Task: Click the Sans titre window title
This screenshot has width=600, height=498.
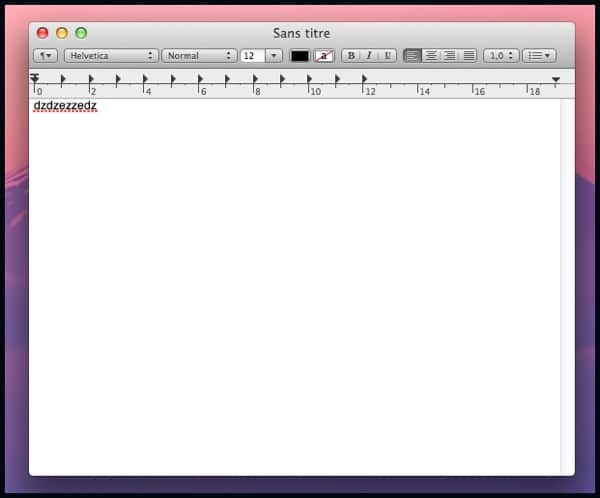Action: 302,33
